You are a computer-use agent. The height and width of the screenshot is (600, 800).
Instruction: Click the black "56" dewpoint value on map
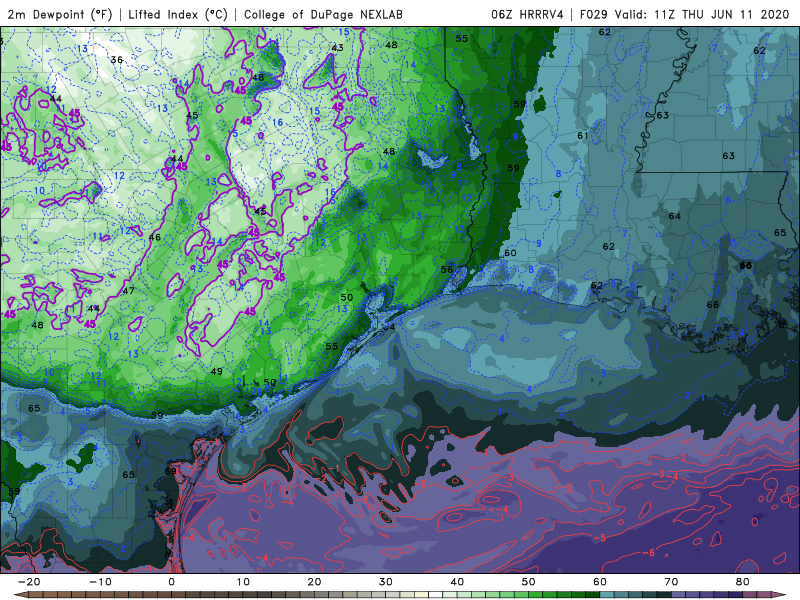[x=446, y=269]
